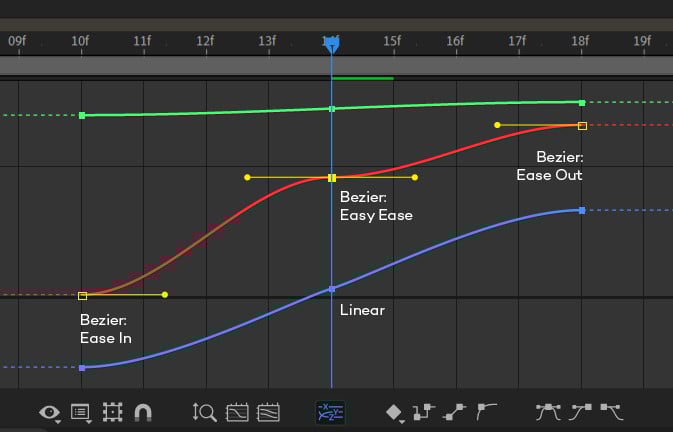Convert selected keyframes to Auto Bezier
Screen dimensions: 673x432
click(x=487, y=411)
